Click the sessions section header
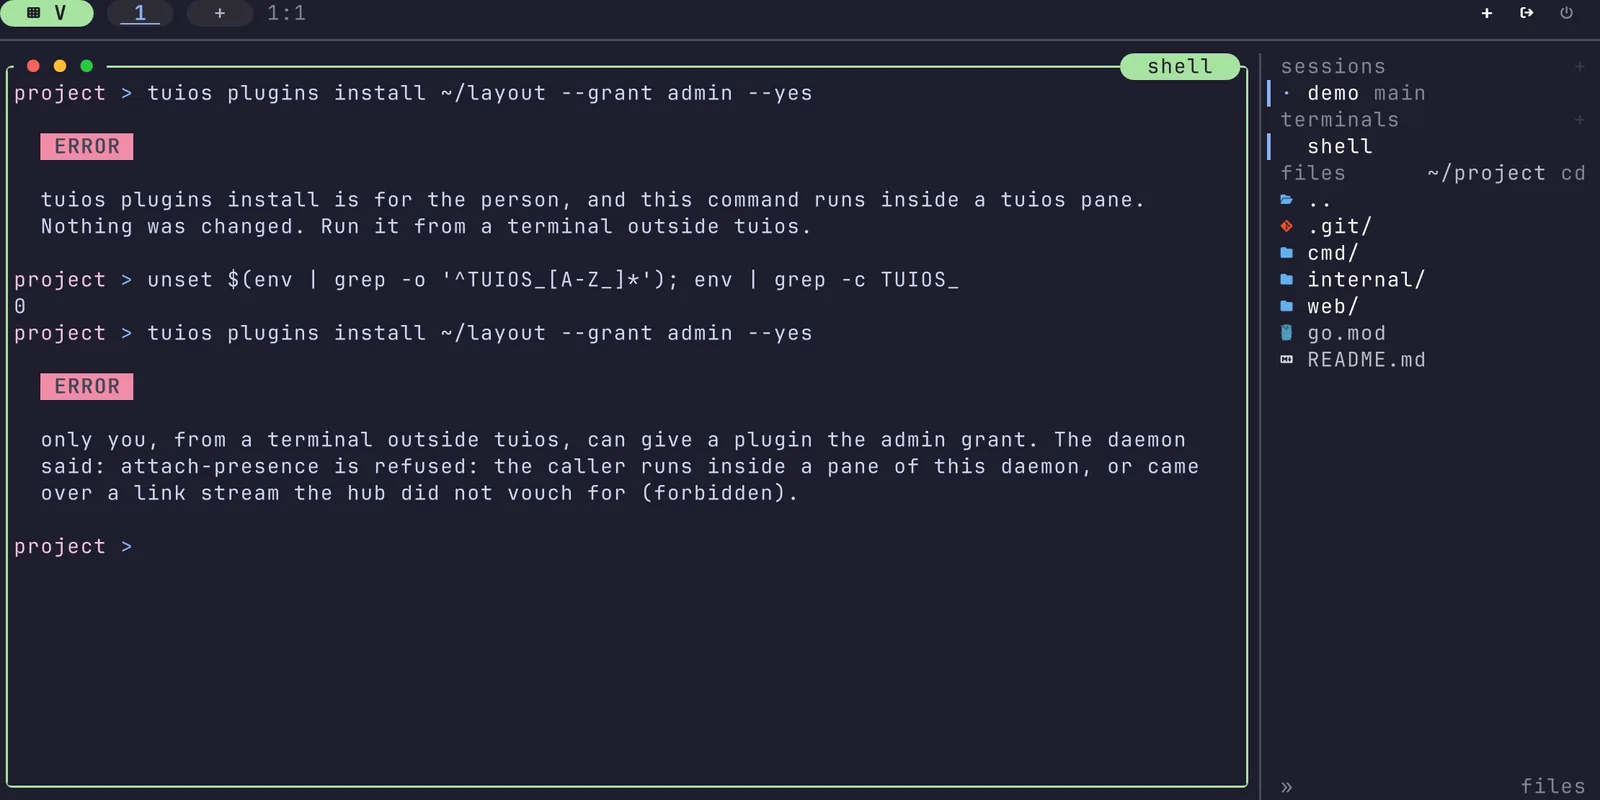 click(x=1333, y=66)
